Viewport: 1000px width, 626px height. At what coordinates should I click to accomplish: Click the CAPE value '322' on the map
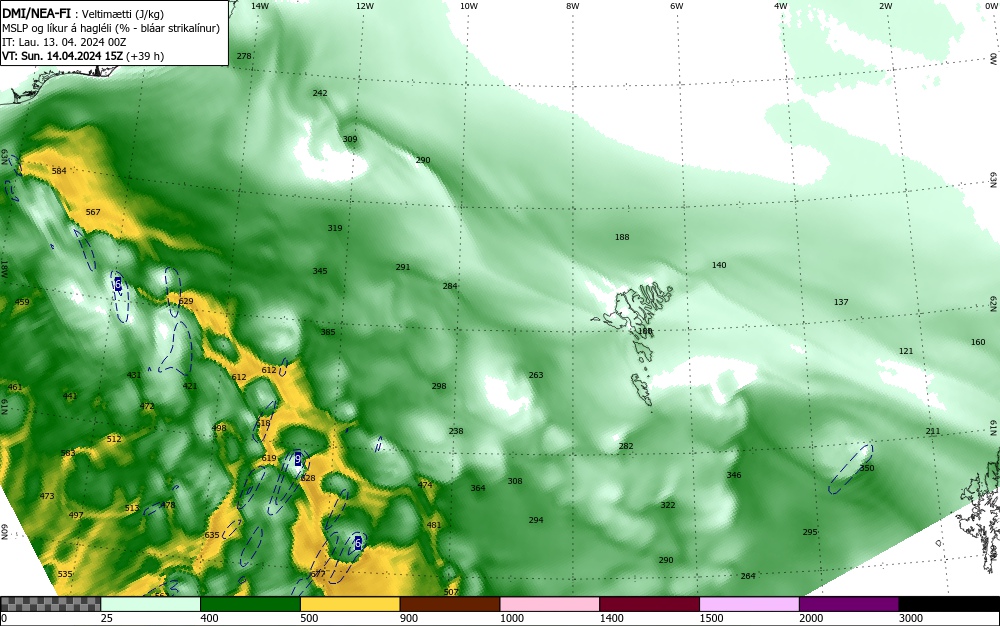667,505
